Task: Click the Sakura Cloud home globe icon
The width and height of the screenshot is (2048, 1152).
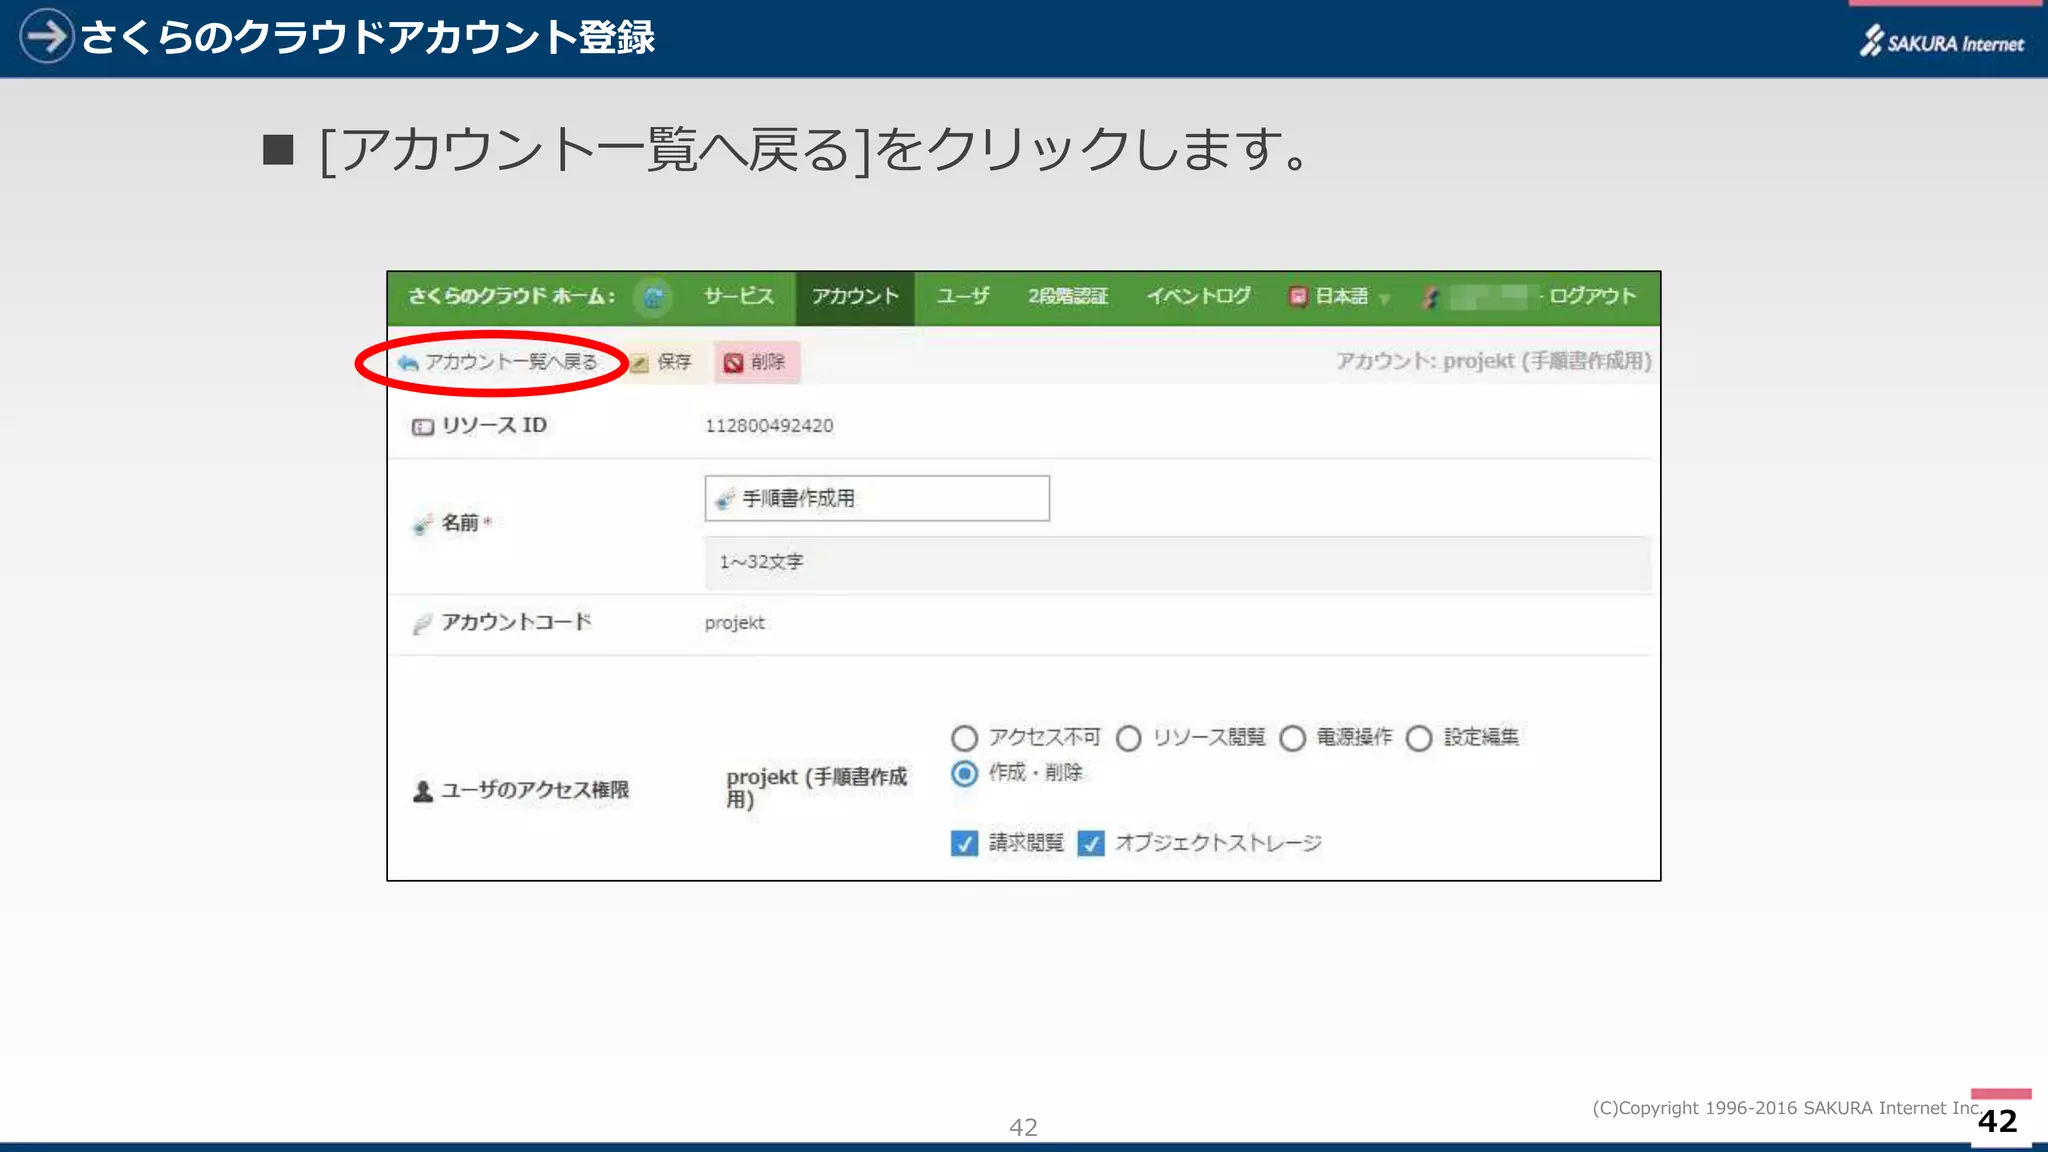Action: (653, 297)
